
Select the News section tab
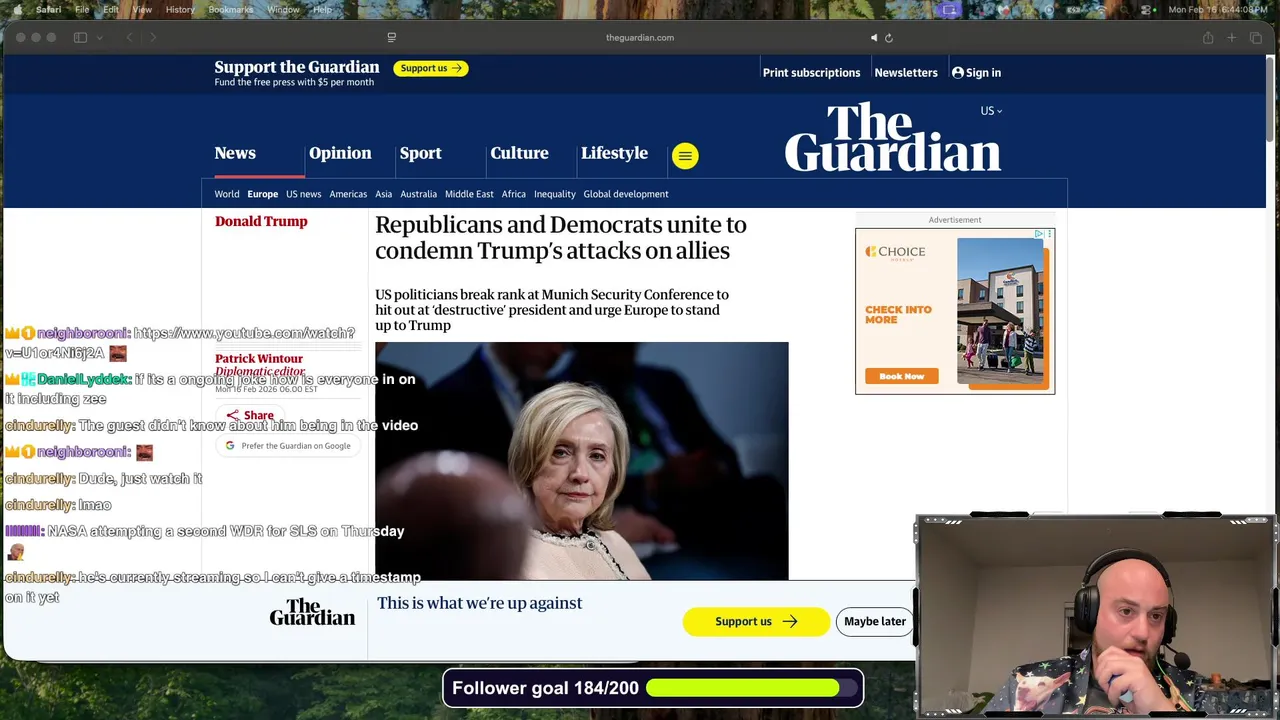[235, 153]
